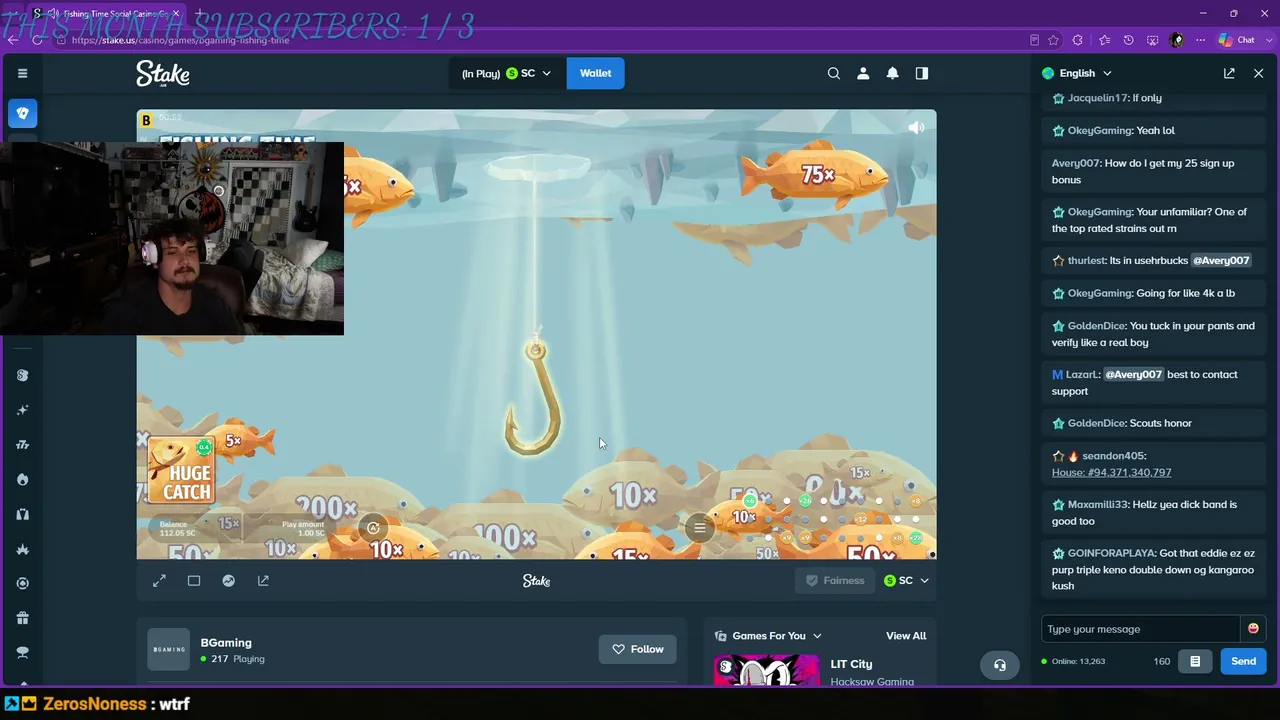The height and width of the screenshot is (720, 1280).
Task: Open the browser favorites list
Action: (x=1104, y=40)
